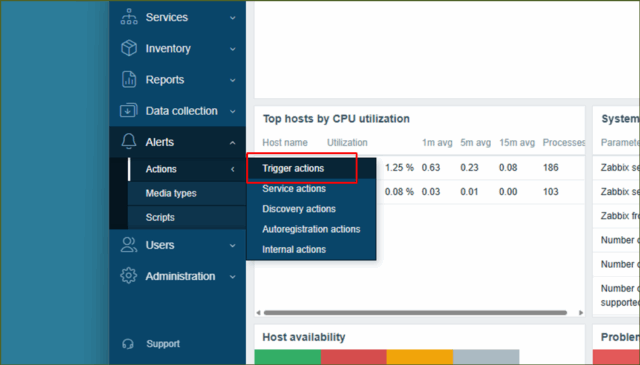Click the Users people icon
Image resolution: width=640 pixels, height=365 pixels.
129,245
